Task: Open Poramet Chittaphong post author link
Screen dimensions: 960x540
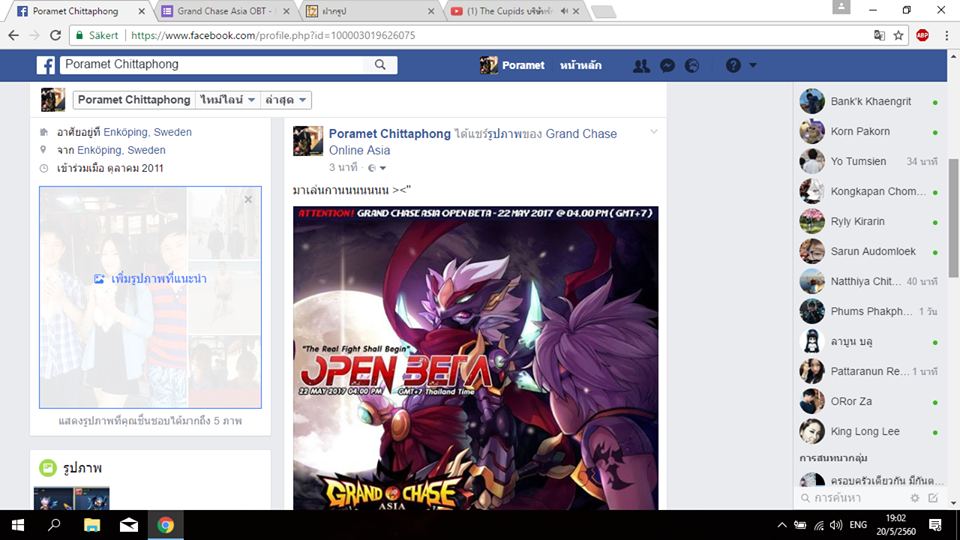Action: tap(390, 133)
